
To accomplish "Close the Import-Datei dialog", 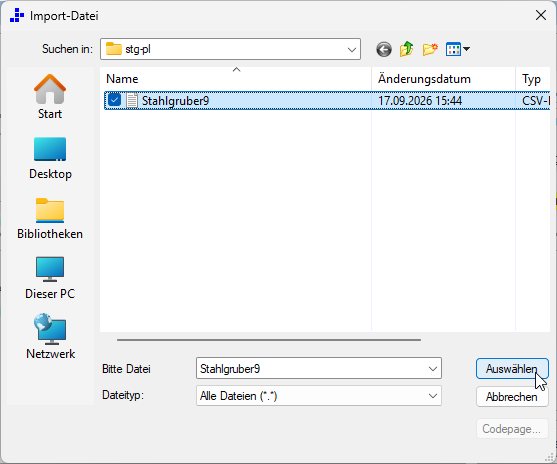I will point(541,15).
